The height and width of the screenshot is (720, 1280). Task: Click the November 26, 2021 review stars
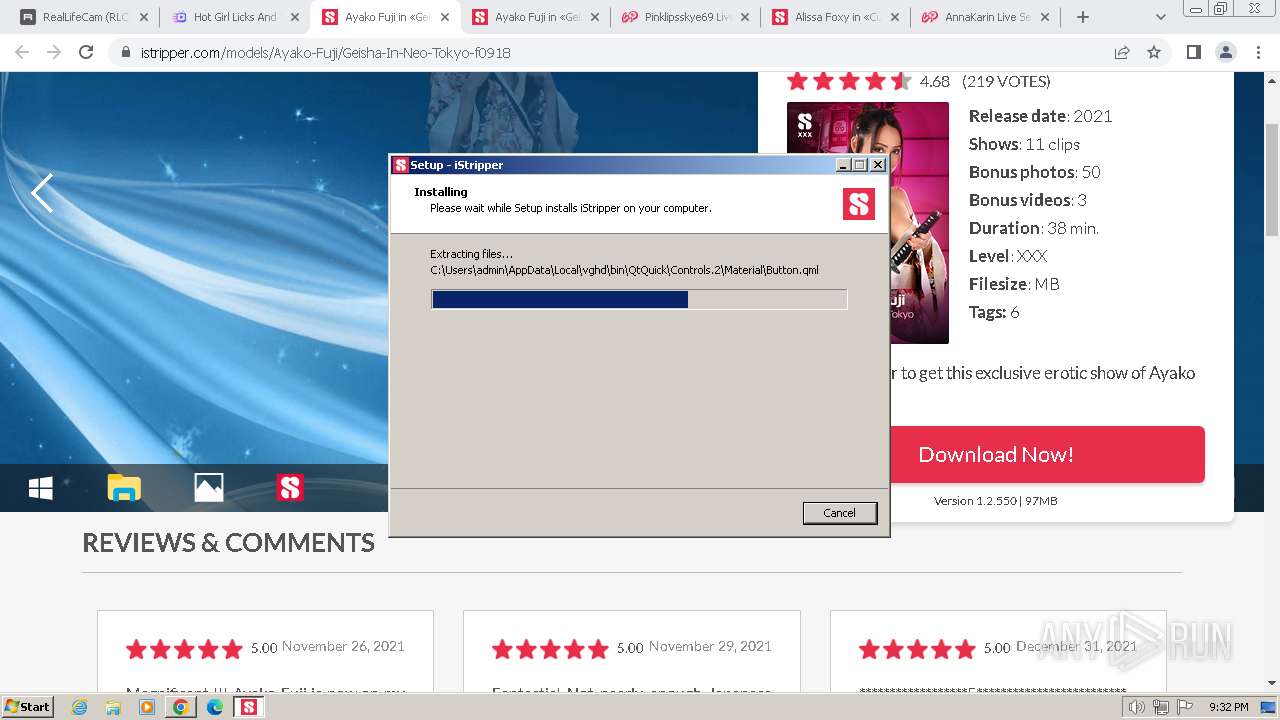pyautogui.click(x=184, y=649)
